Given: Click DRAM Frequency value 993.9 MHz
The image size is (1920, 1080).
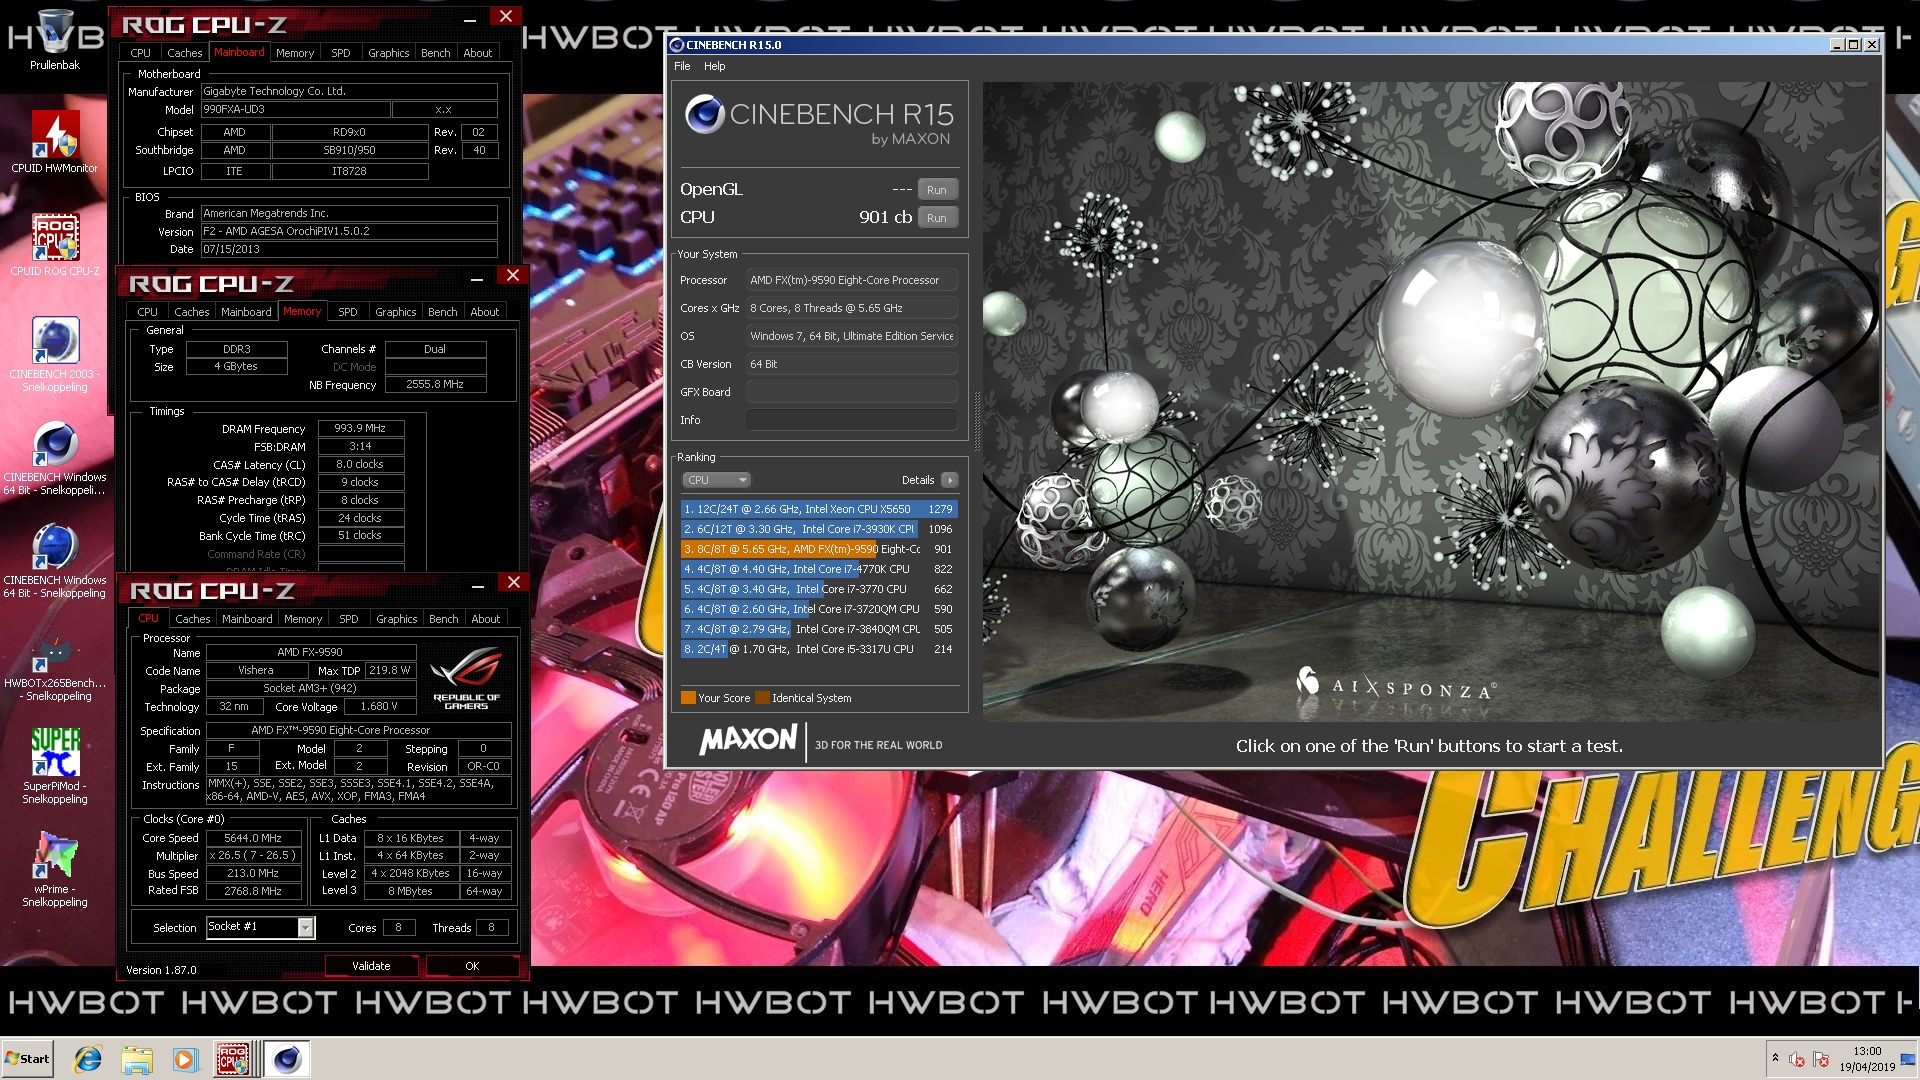Looking at the screenshot, I should [361, 428].
